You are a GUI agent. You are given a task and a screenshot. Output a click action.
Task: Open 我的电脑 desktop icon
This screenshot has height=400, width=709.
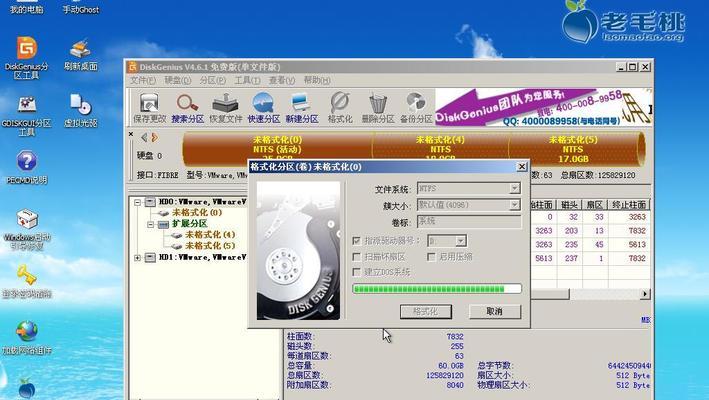[x=27, y=8]
